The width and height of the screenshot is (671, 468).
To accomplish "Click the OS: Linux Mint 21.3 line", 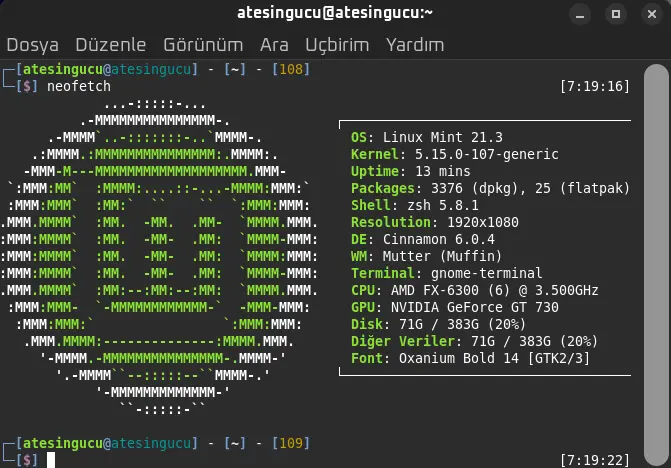I will pos(427,137).
